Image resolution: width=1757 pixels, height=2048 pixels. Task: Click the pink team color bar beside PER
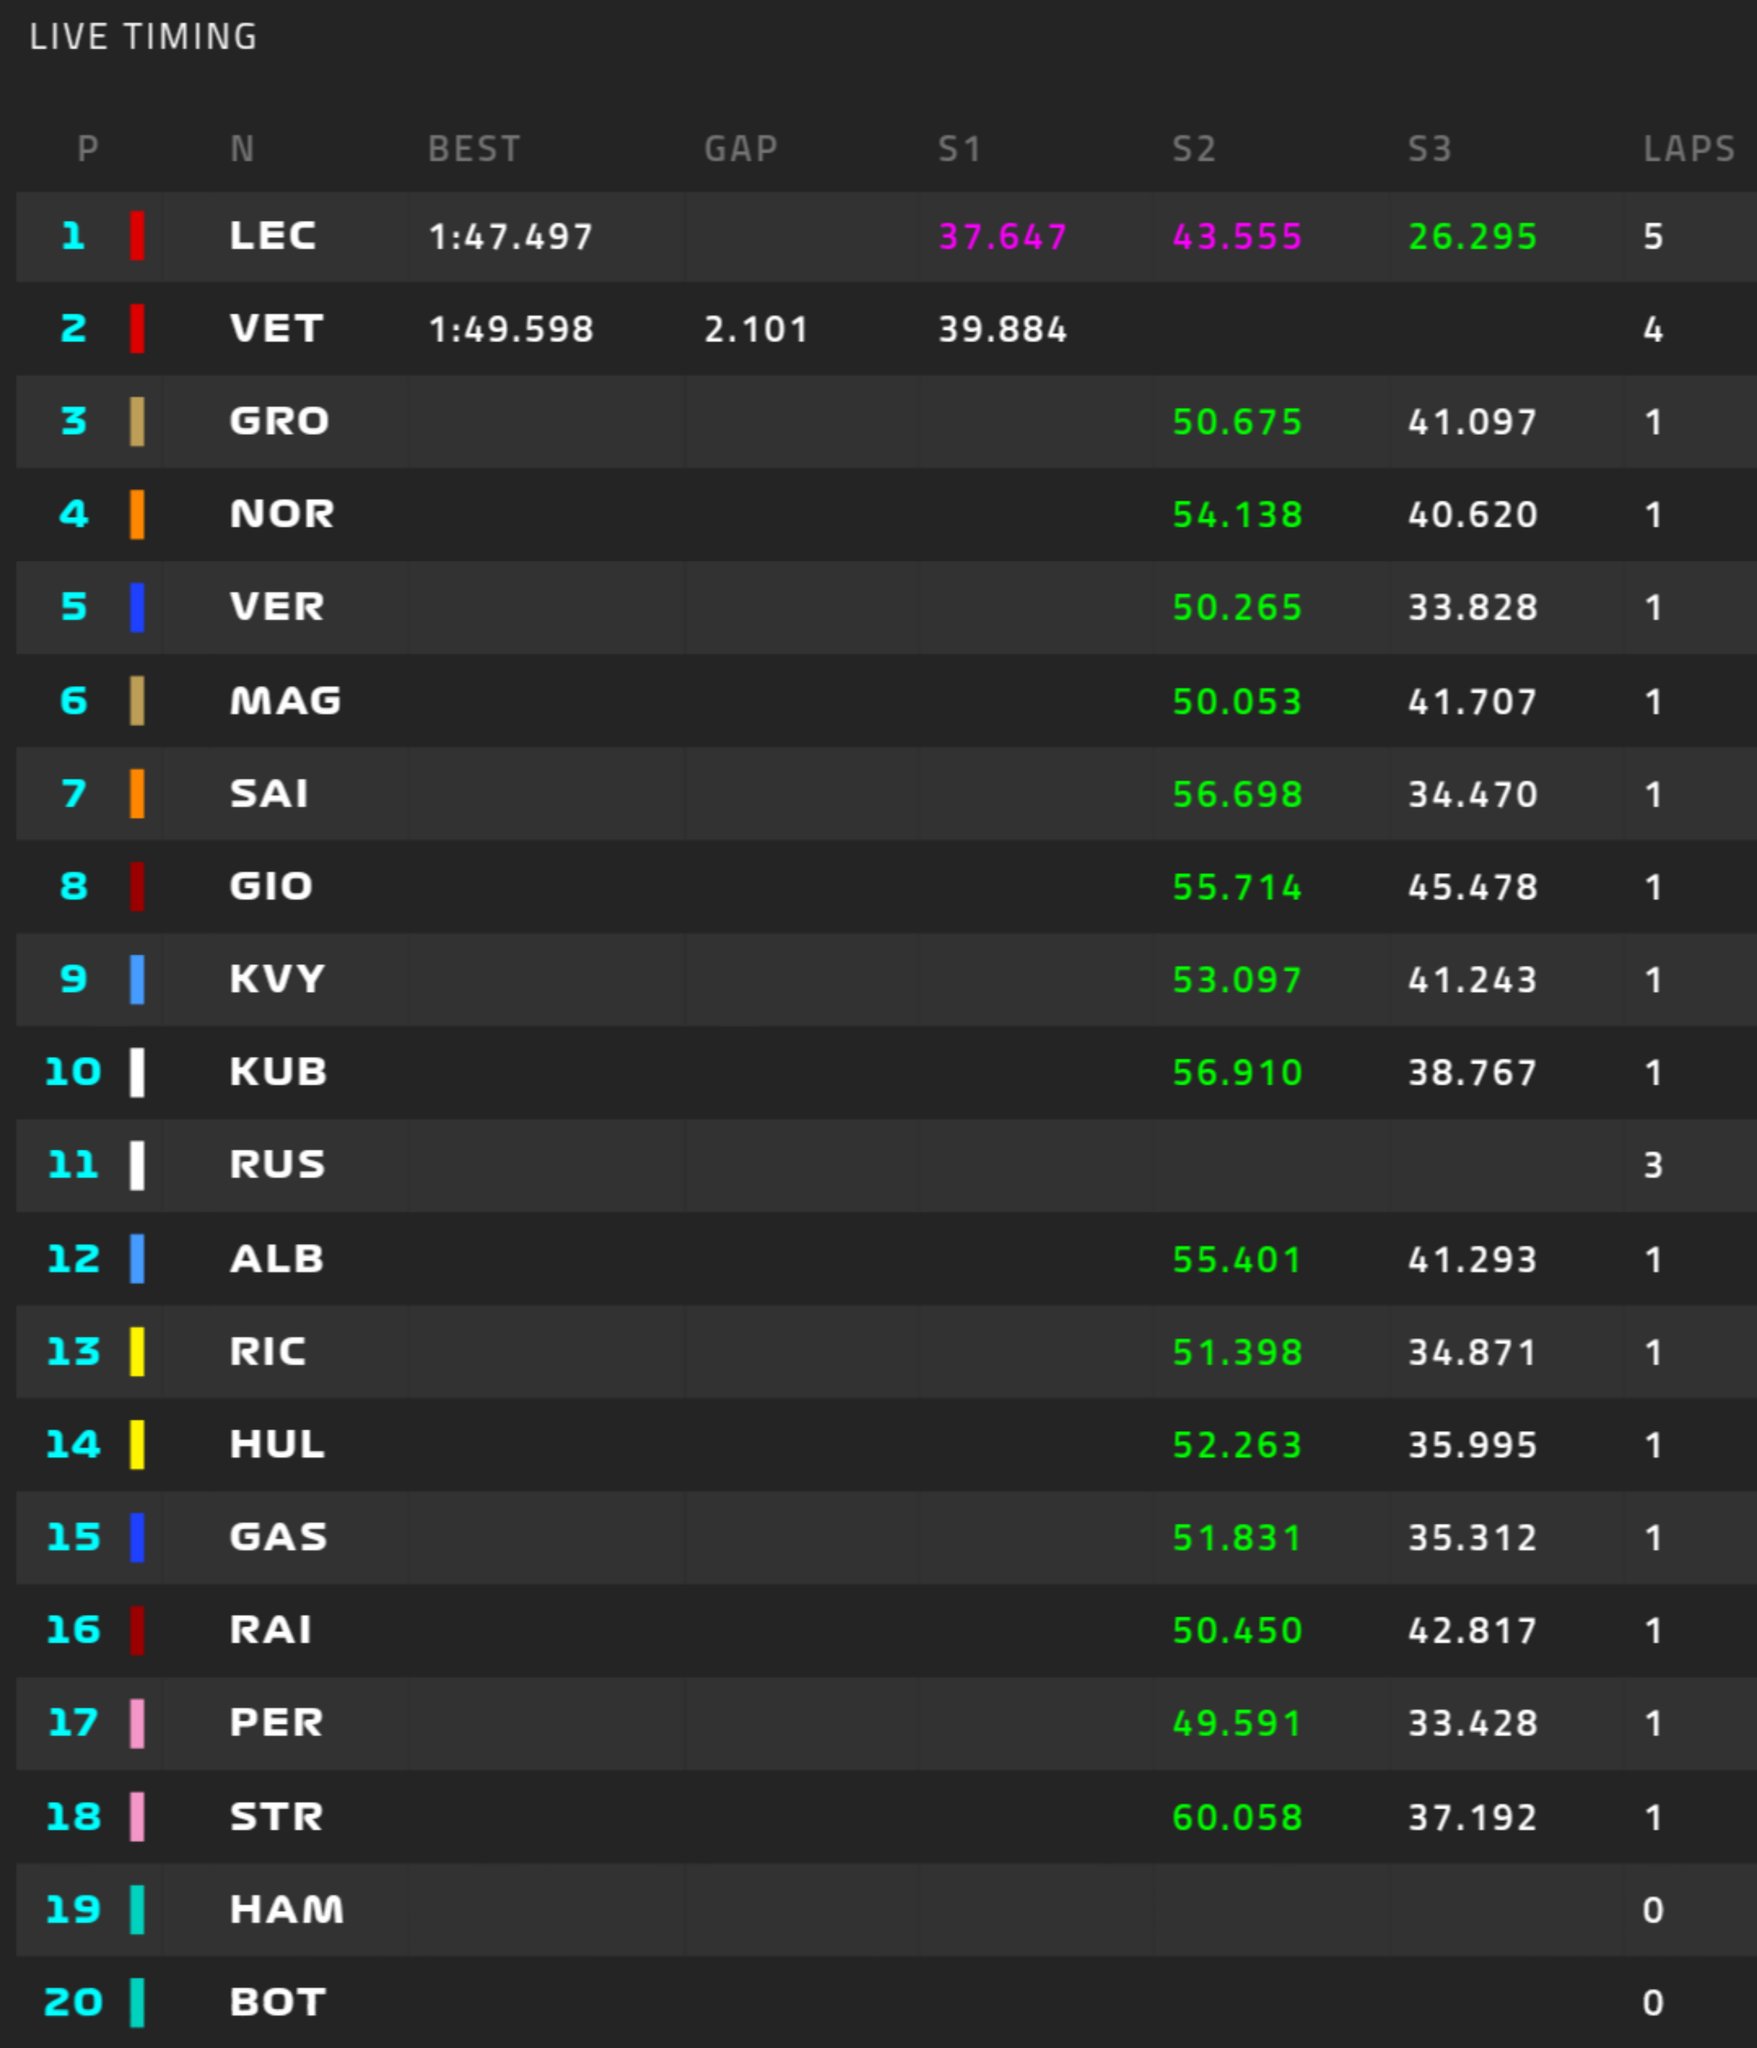point(137,1723)
